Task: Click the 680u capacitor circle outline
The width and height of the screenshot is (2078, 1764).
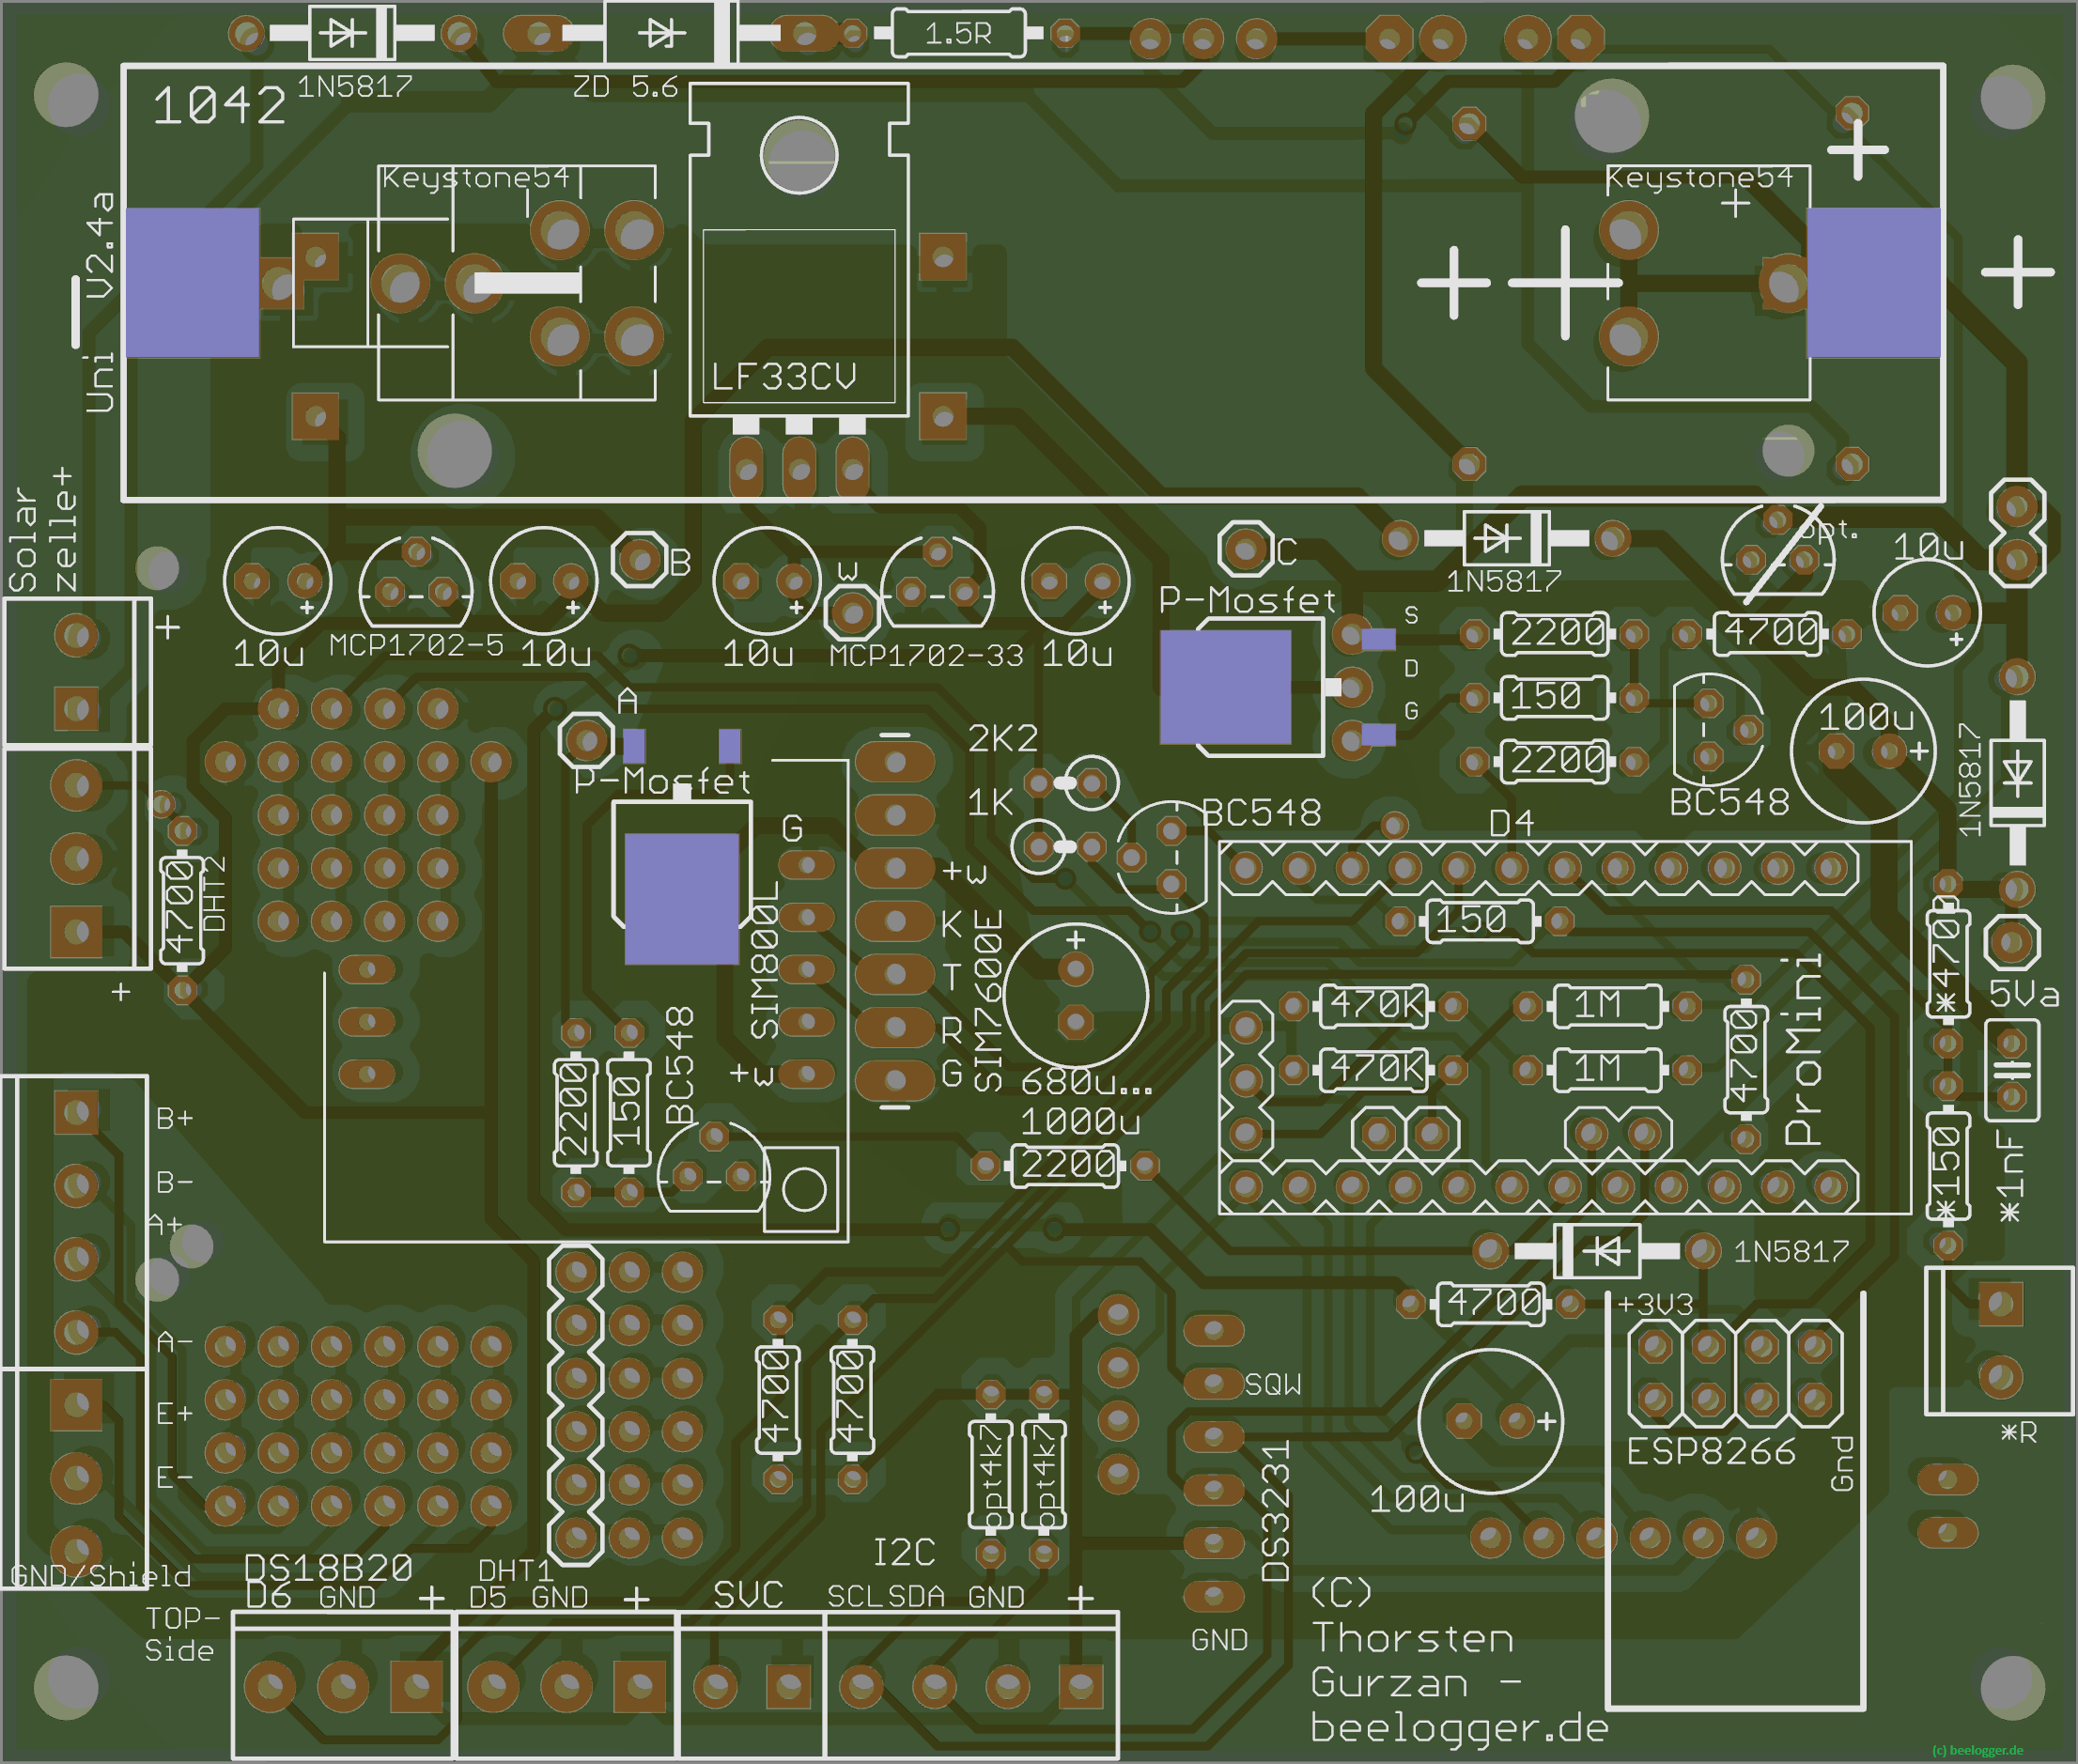Action: (1075, 995)
